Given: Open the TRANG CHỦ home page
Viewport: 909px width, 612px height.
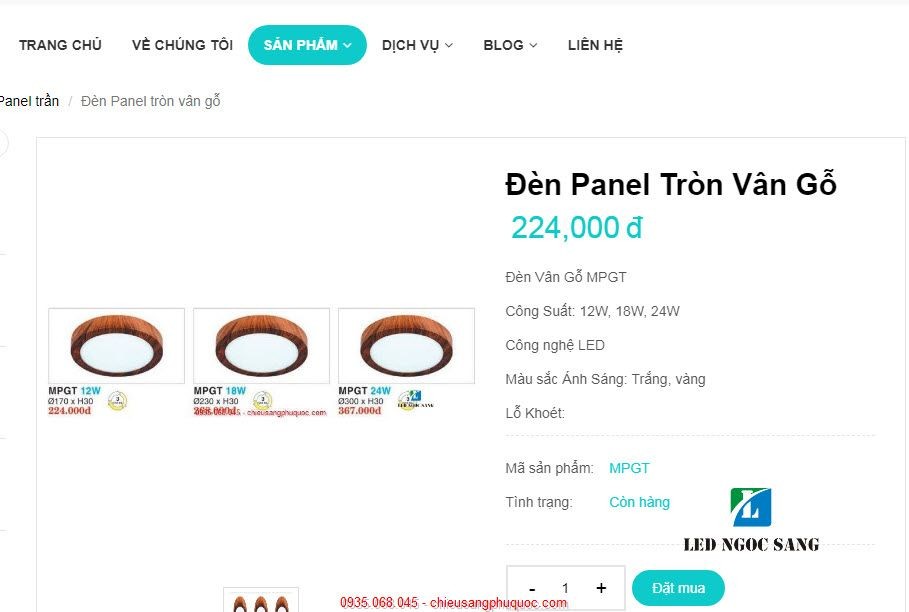Looking at the screenshot, I should click(60, 45).
